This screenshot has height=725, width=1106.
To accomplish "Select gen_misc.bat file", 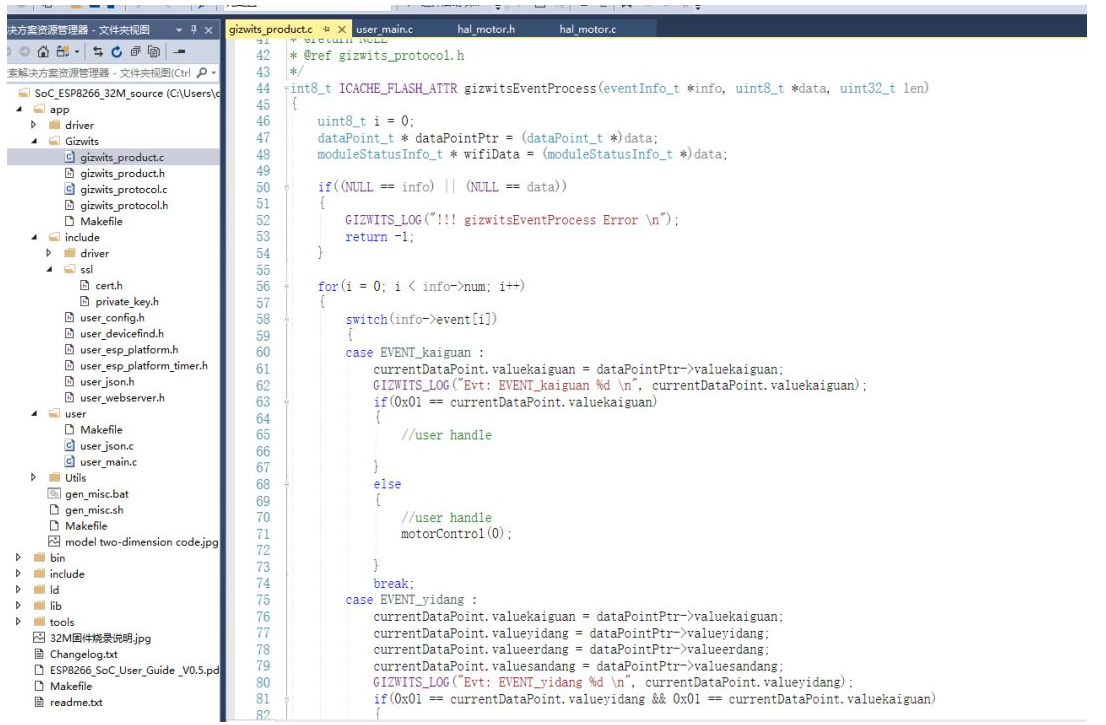I will [97, 494].
